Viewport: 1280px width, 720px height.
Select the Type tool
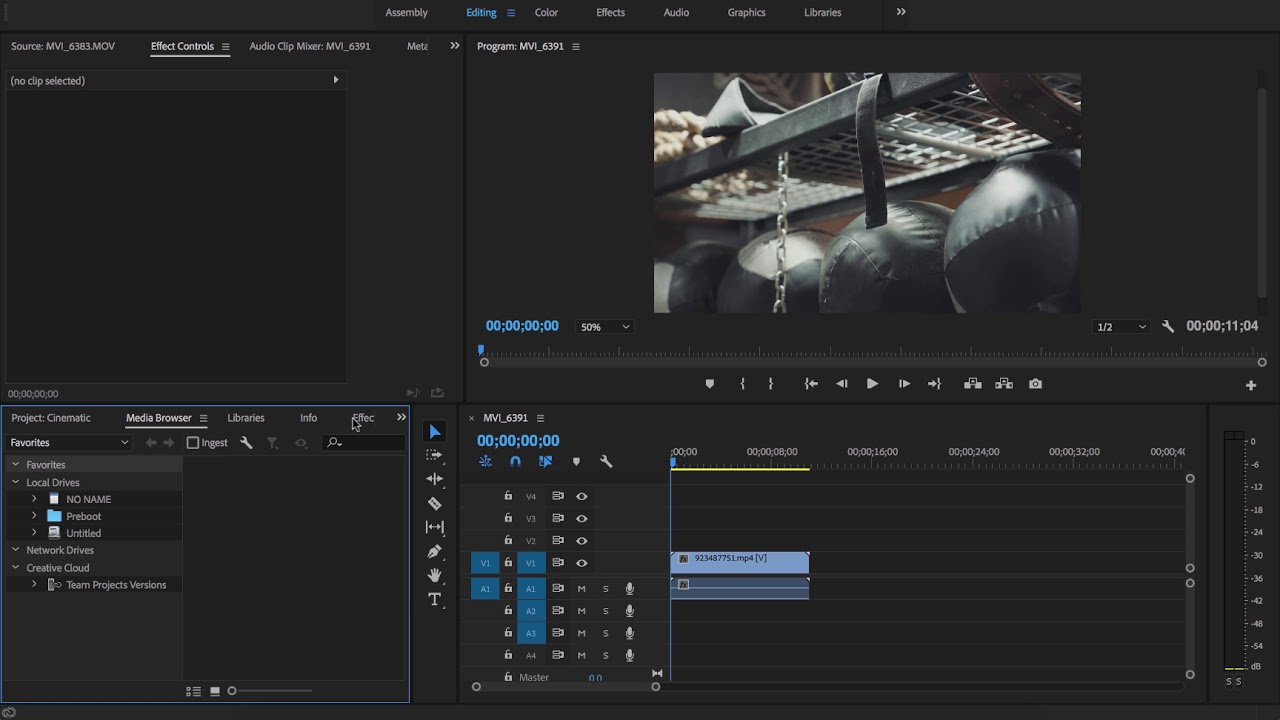click(434, 599)
